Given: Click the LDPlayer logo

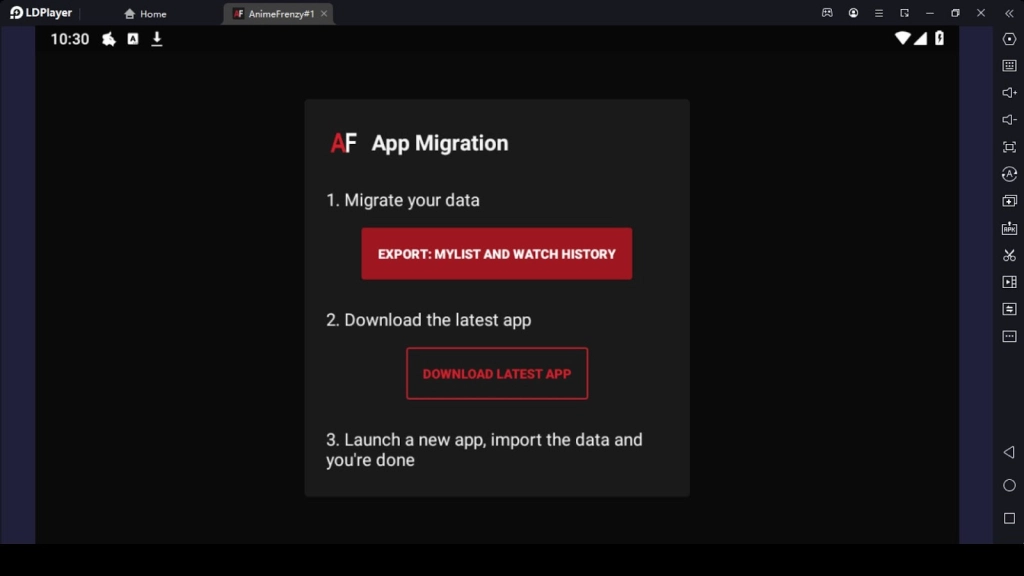Looking at the screenshot, I should (x=40, y=13).
